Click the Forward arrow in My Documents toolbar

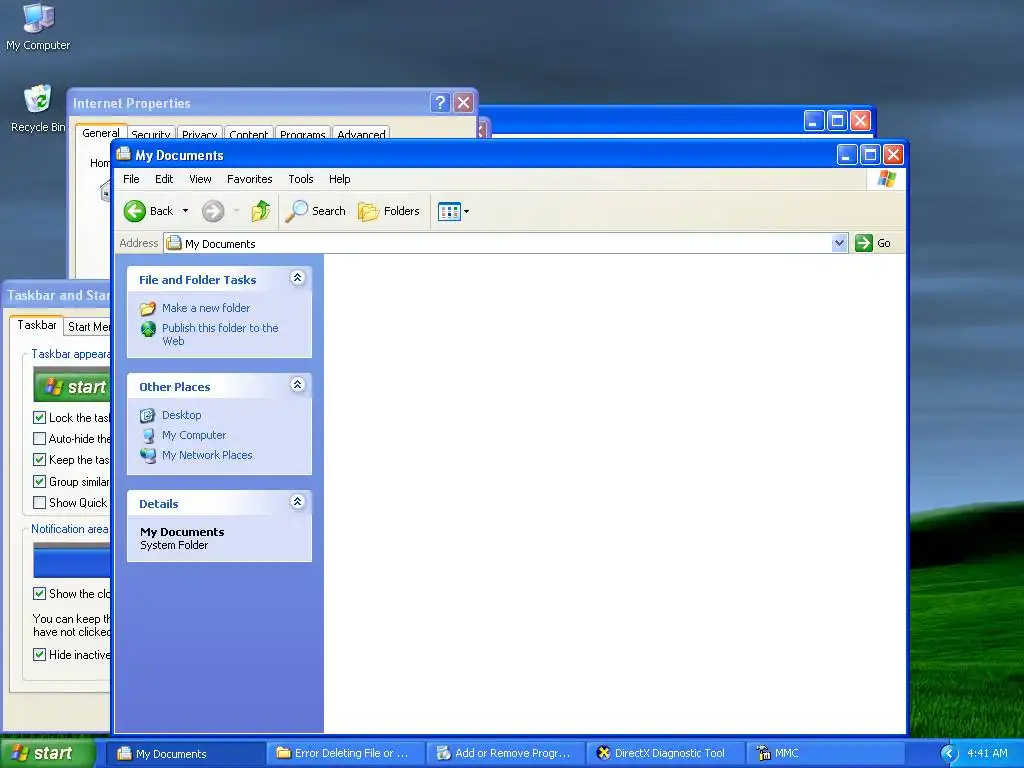tap(213, 211)
